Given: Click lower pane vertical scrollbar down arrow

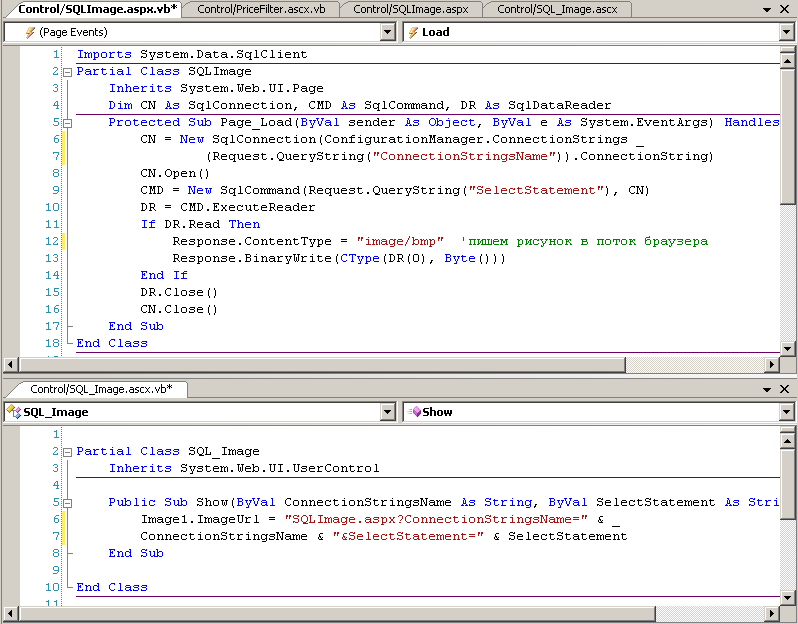Looking at the screenshot, I should pyautogui.click(x=787, y=598).
